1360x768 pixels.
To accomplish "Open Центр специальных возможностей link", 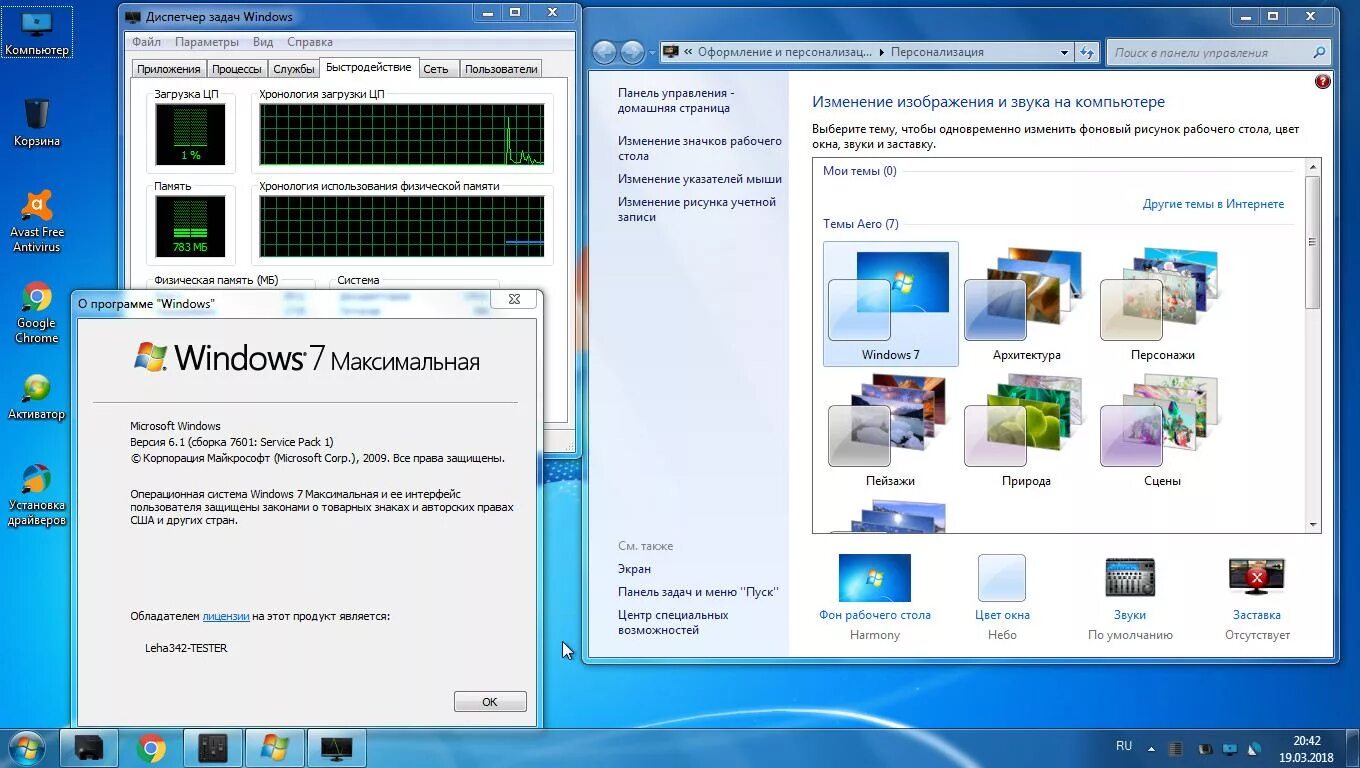I will coord(673,622).
